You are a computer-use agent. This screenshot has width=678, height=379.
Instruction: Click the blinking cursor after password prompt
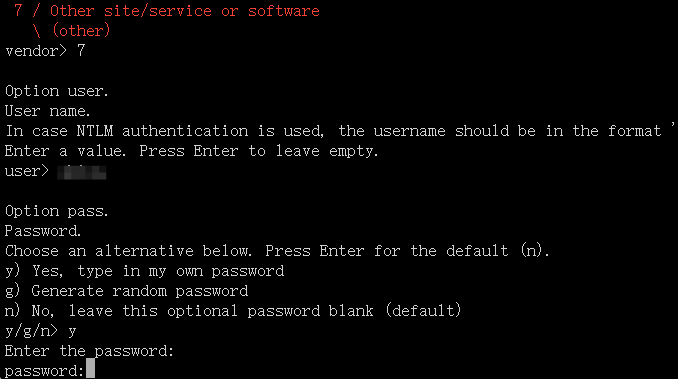90,369
